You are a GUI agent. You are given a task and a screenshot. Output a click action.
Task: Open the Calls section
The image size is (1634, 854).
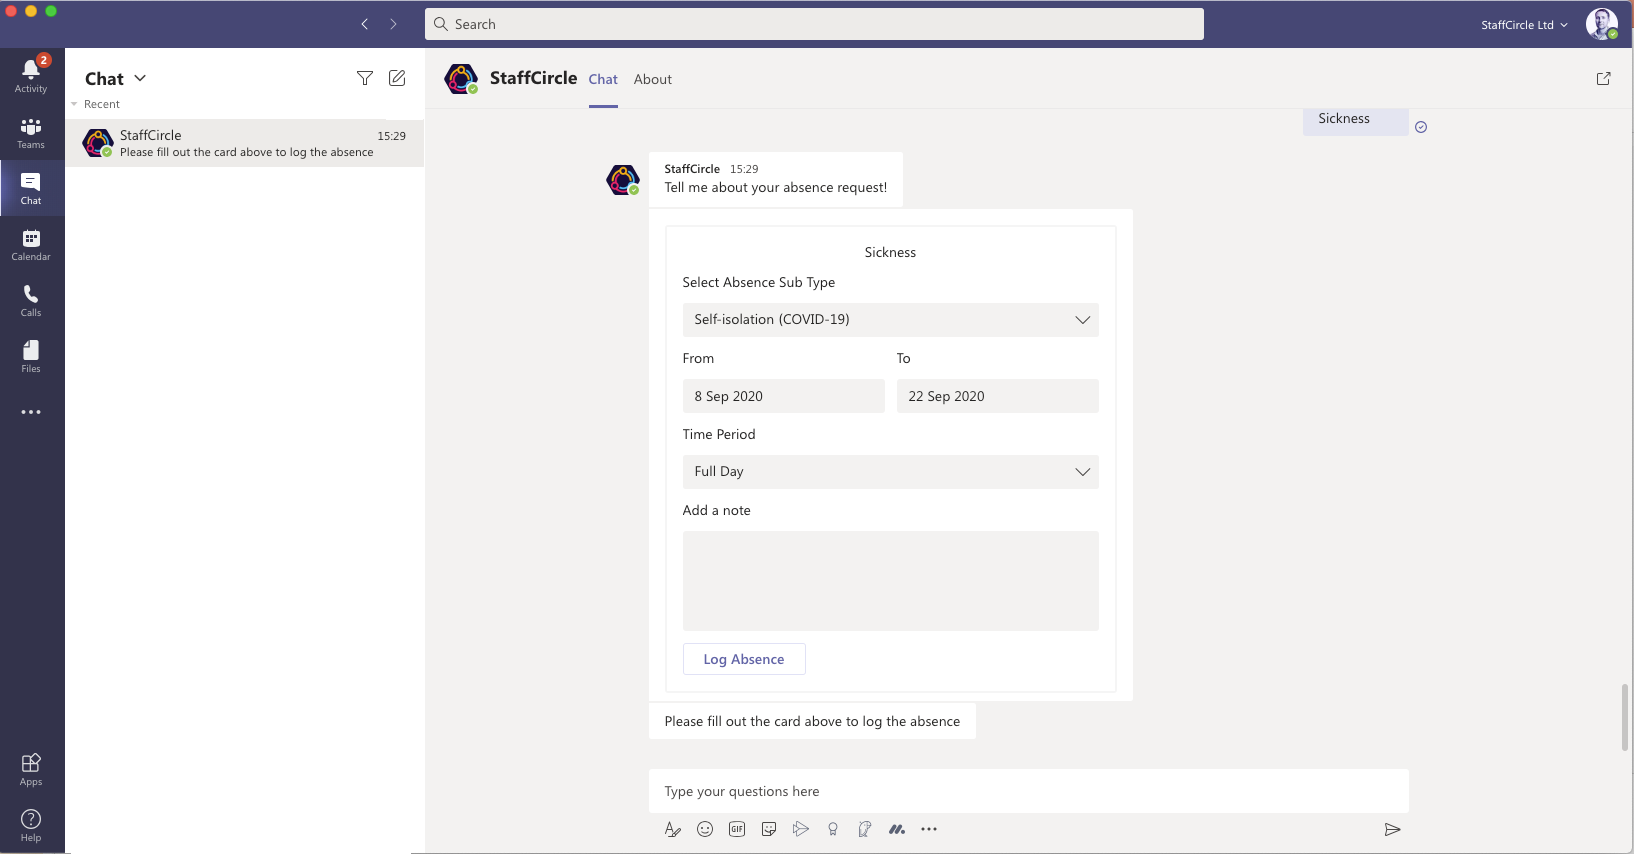point(31,300)
